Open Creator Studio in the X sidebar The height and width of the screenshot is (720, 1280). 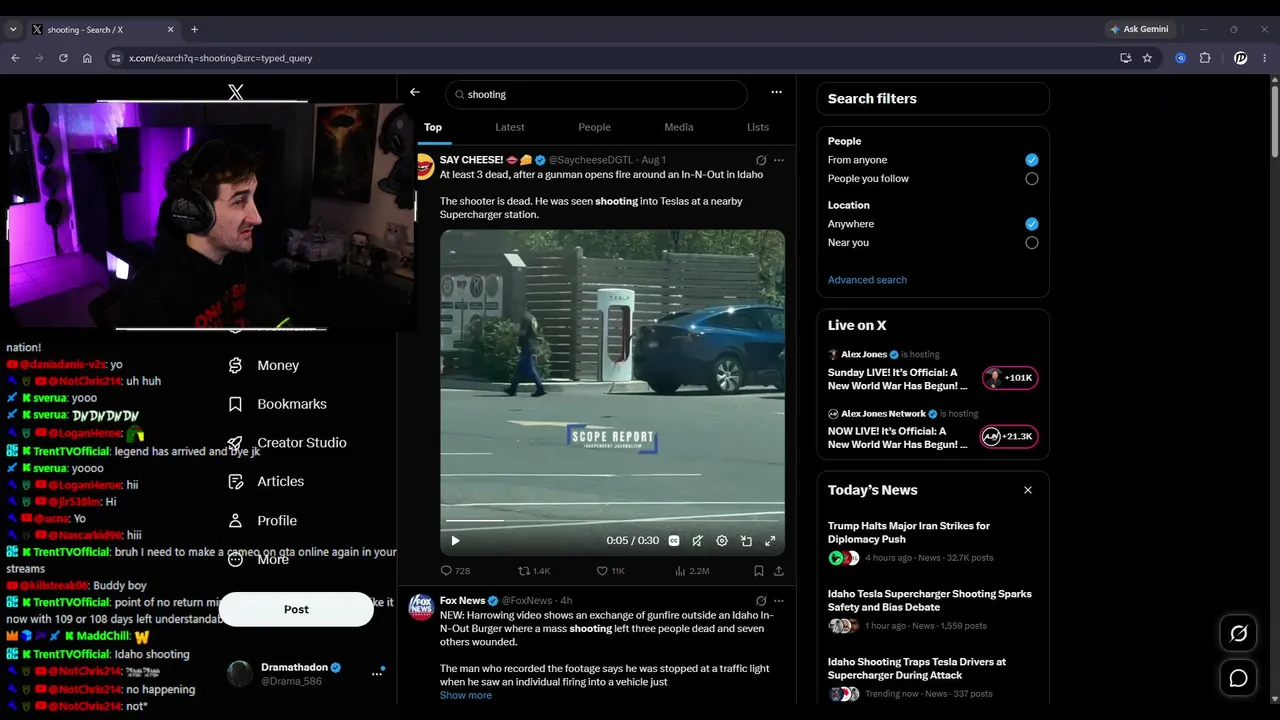point(287,443)
